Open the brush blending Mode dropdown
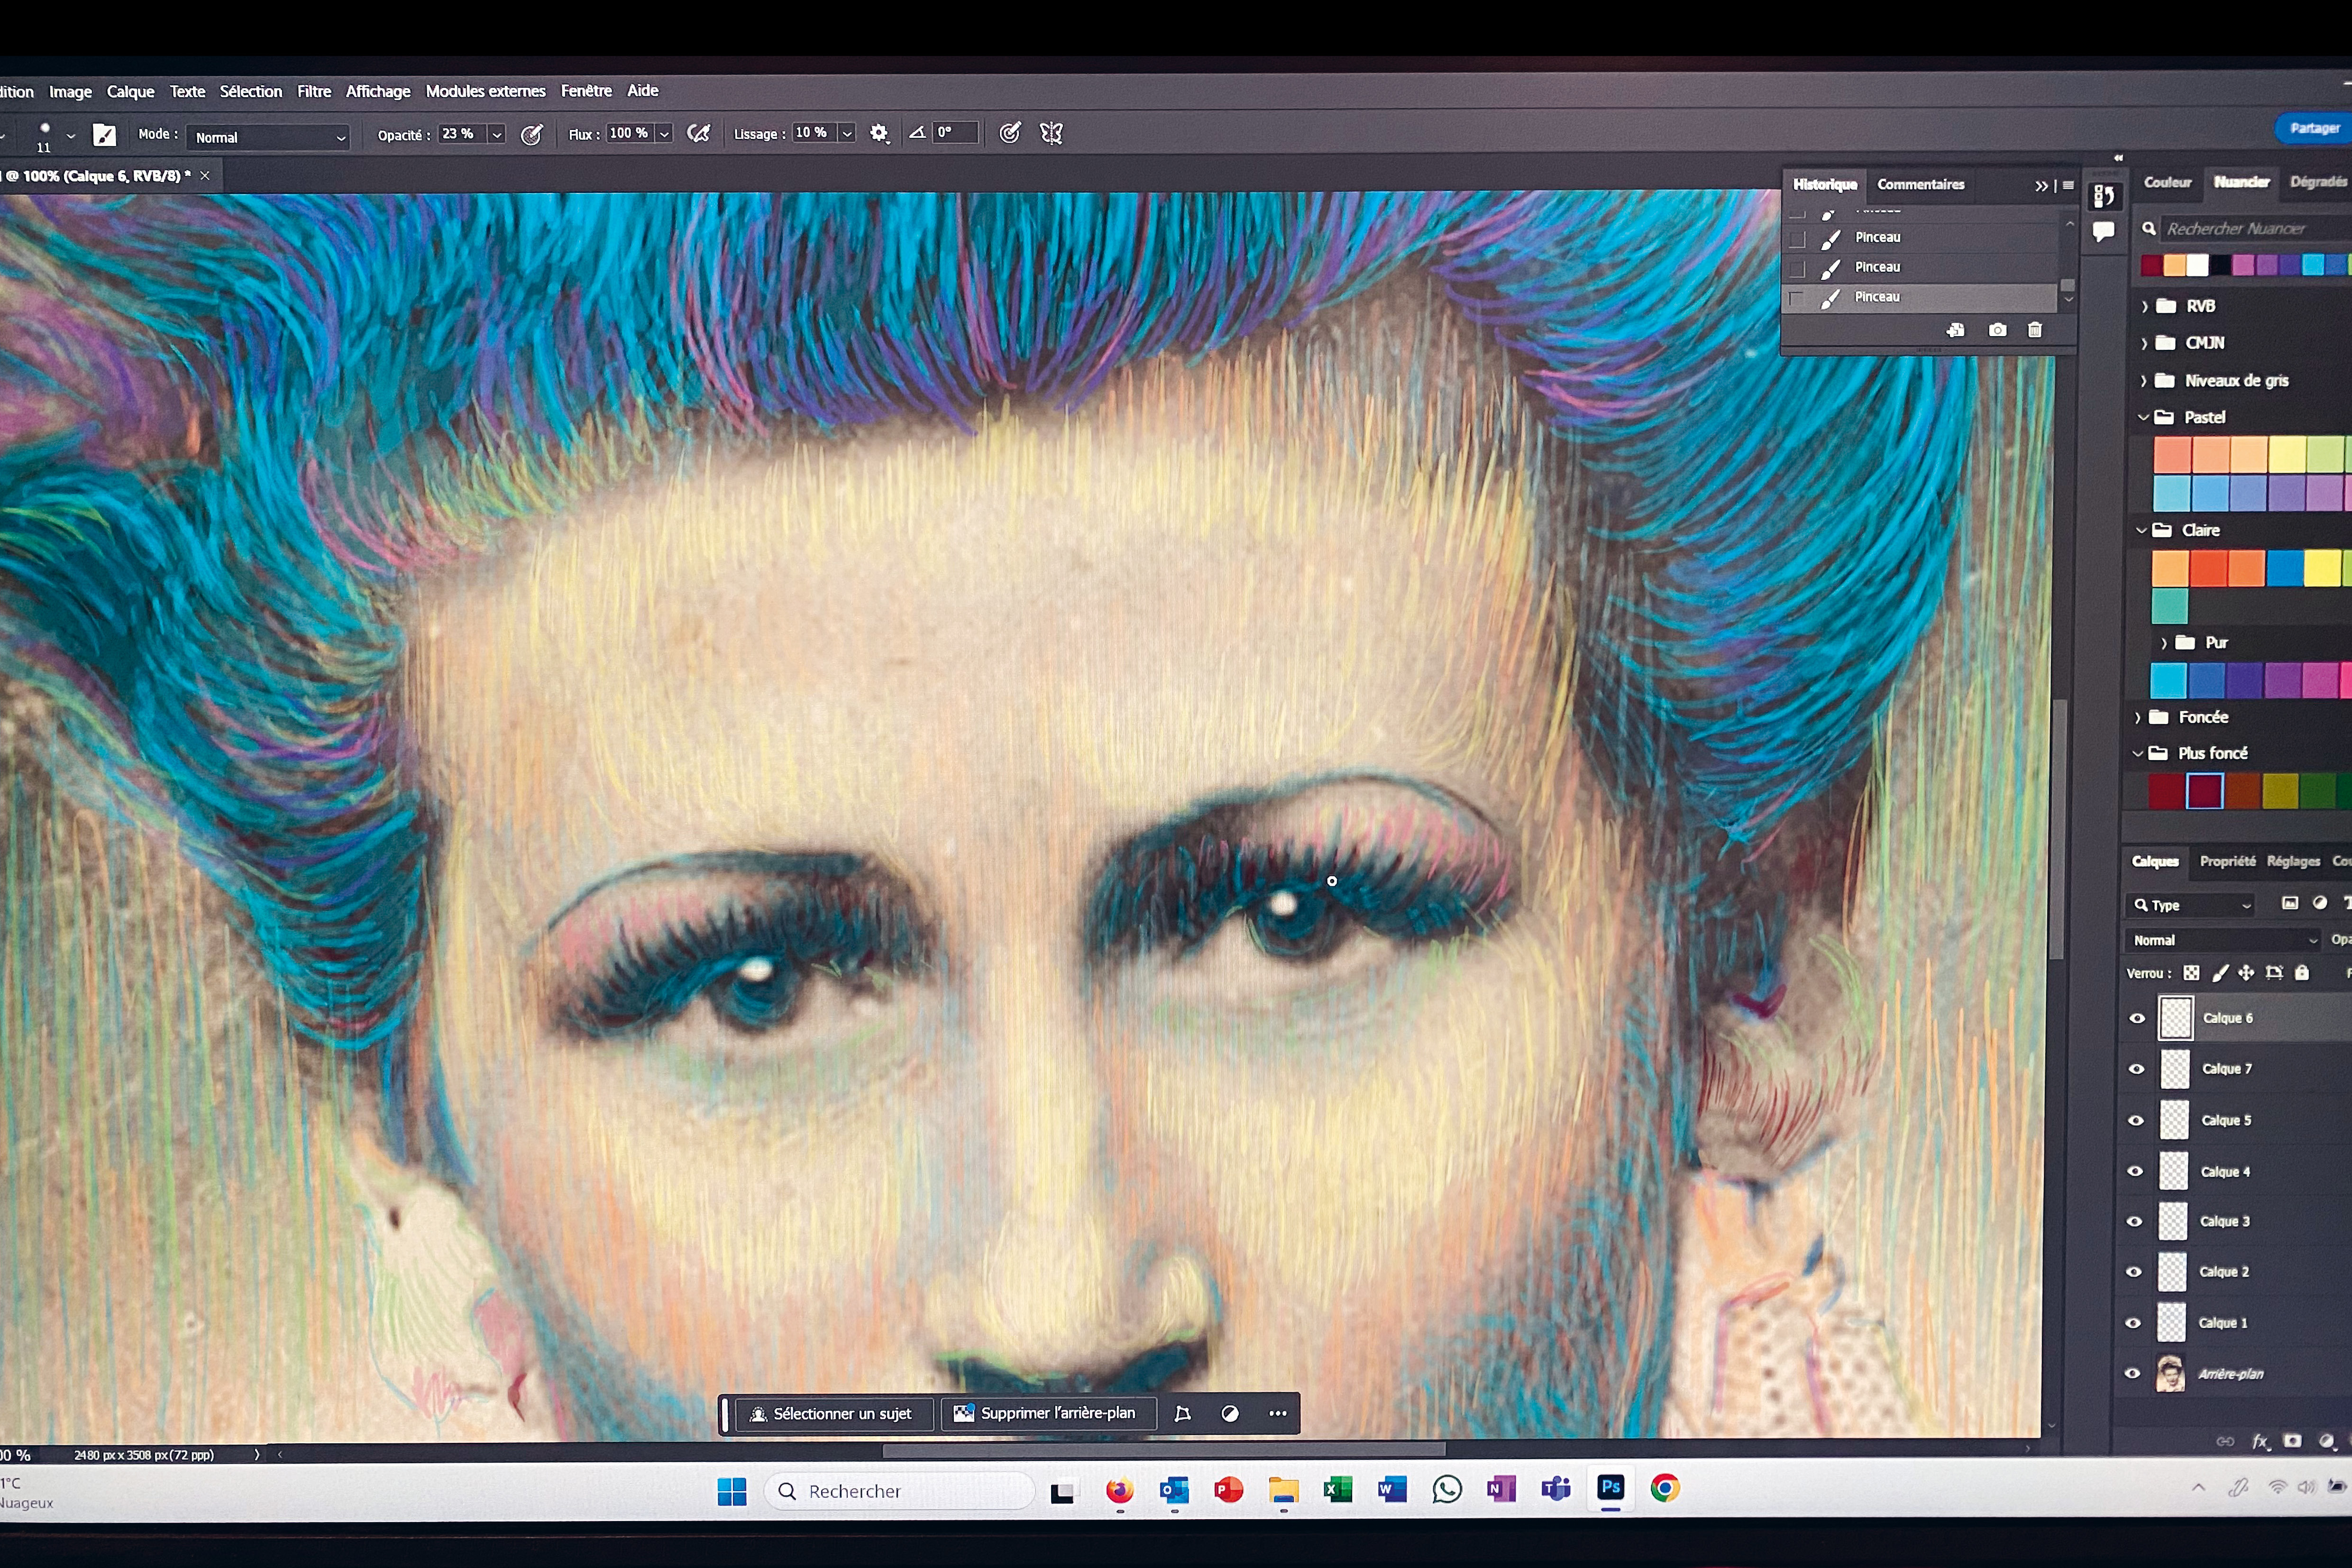 point(268,137)
